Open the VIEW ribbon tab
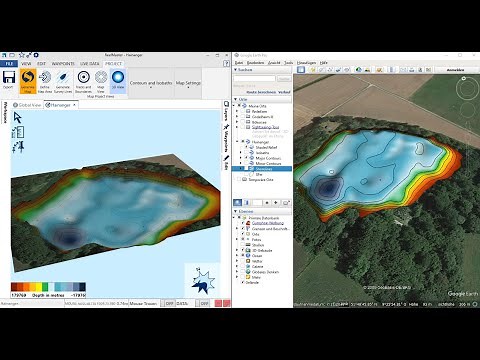Viewport: 480px width, 360px height. point(26,63)
